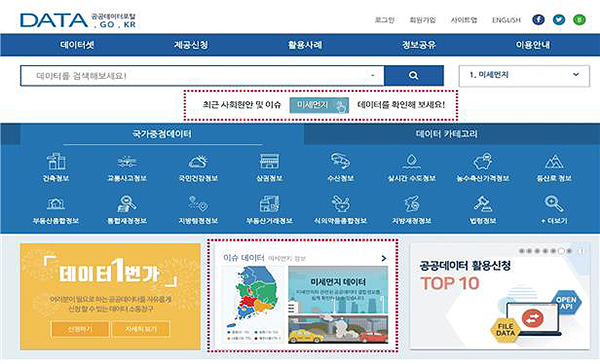600x364 pixels.
Task: Open the 공공데이터 활용신청 TOP 10 banner
Action: coord(500,297)
